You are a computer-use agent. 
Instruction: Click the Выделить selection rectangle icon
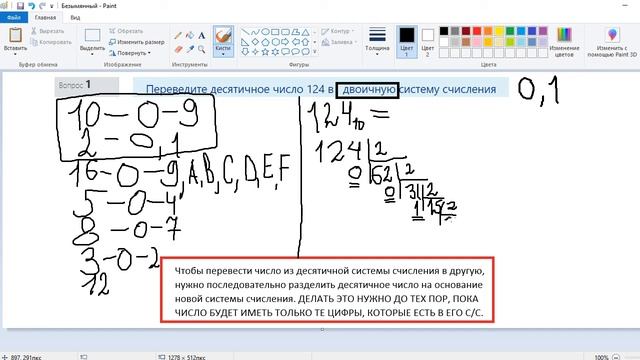(x=92, y=35)
